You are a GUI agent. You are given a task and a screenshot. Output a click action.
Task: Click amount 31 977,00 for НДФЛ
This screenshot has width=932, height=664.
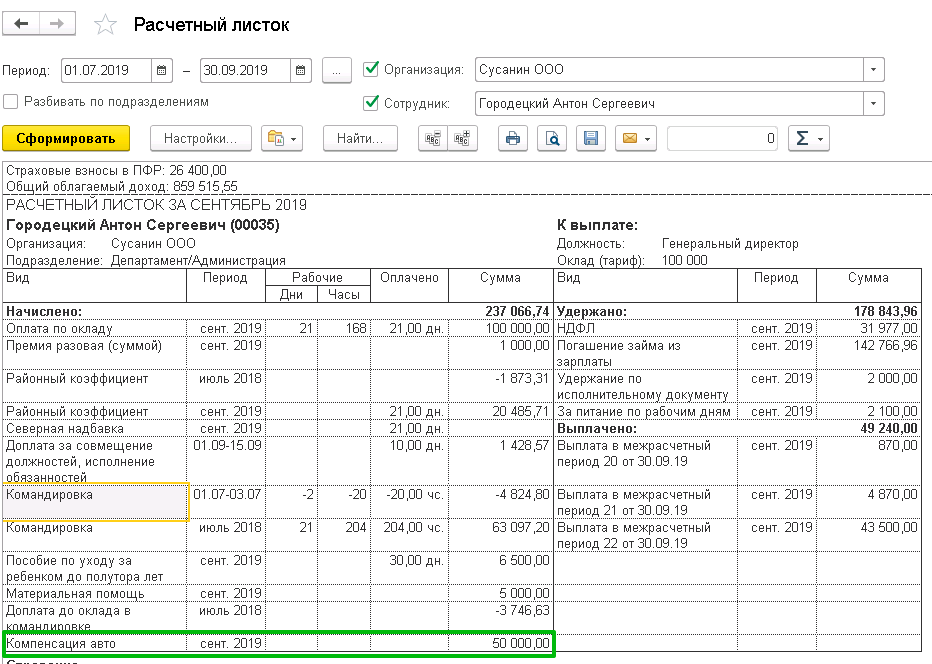[889, 328]
